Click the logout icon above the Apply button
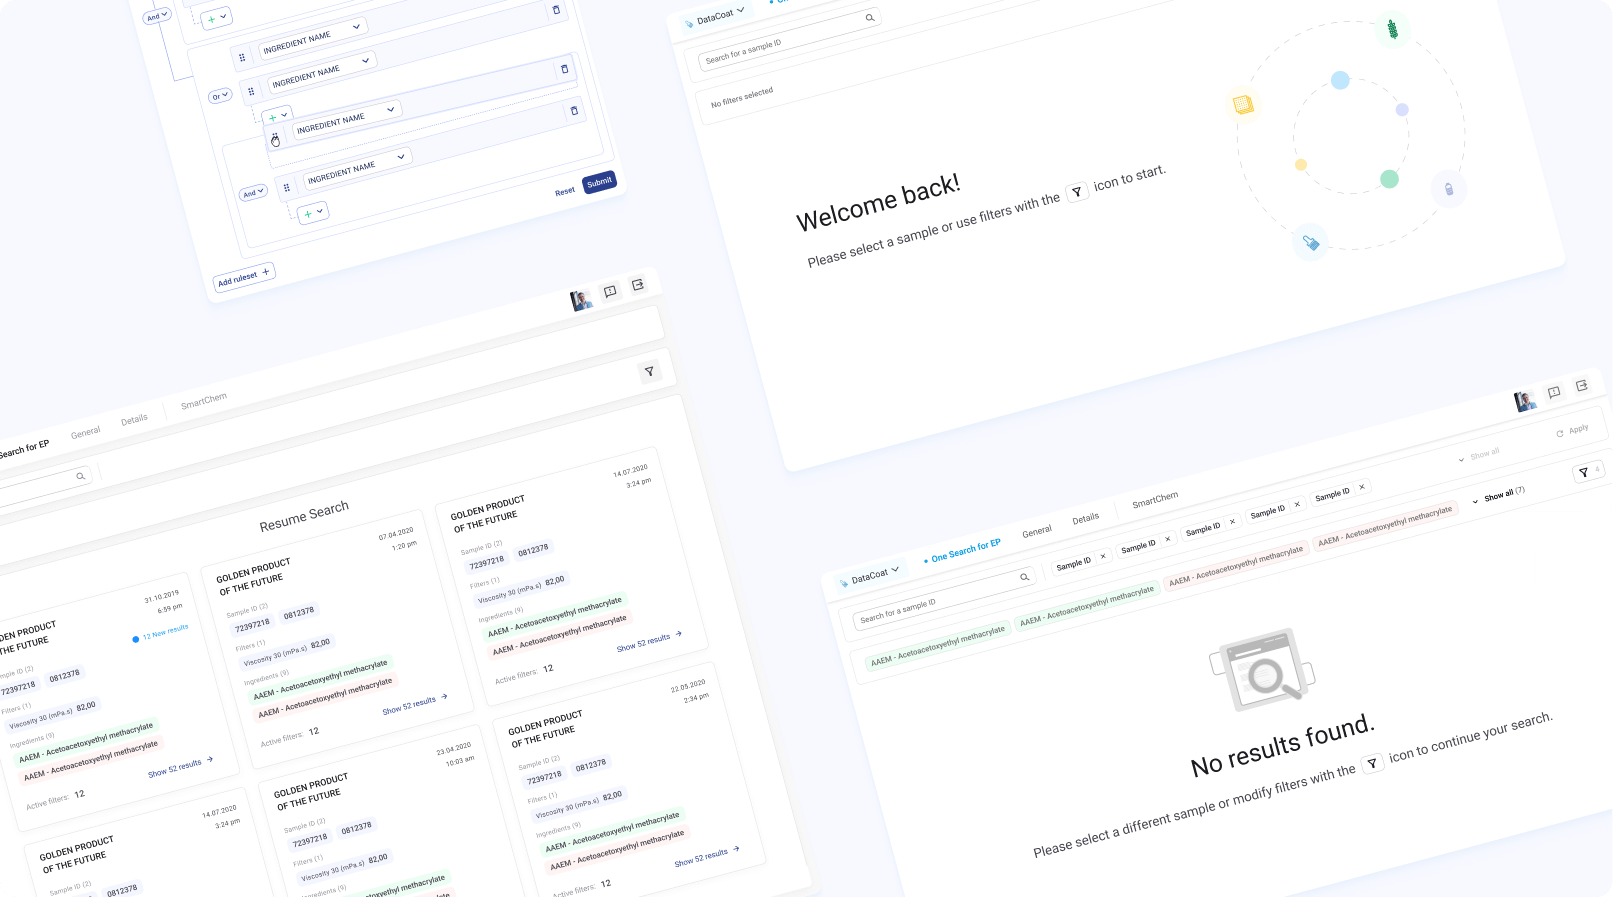This screenshot has height=897, width=1613. tap(1581, 386)
